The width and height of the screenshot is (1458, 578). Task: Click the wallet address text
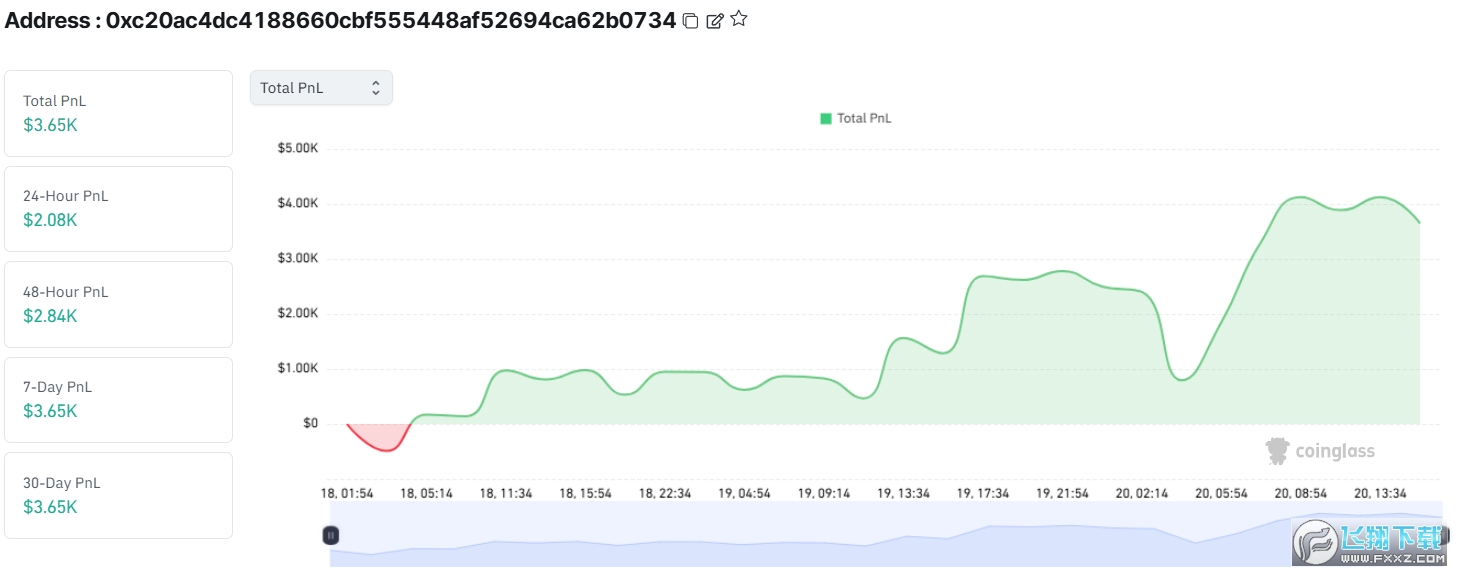(x=391, y=21)
